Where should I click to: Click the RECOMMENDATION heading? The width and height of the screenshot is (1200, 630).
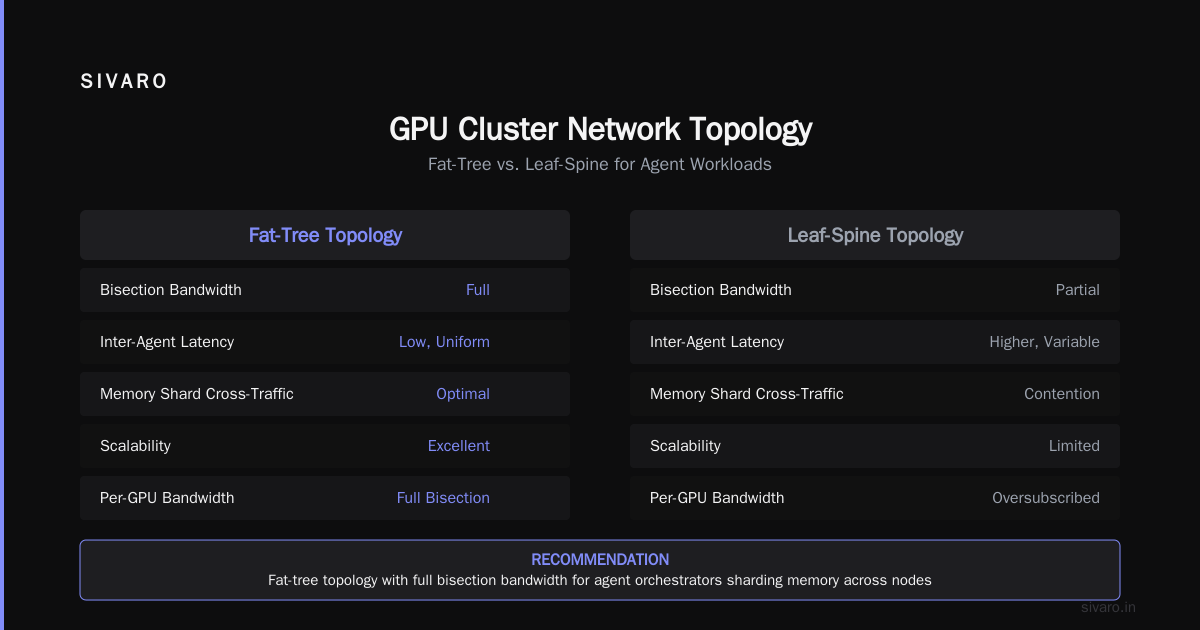[x=600, y=560]
